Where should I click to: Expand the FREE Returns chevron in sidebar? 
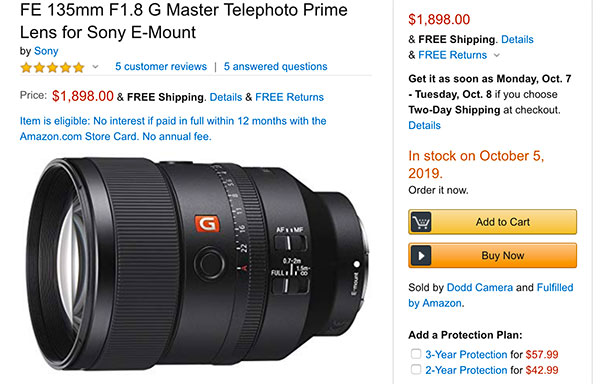497,55
